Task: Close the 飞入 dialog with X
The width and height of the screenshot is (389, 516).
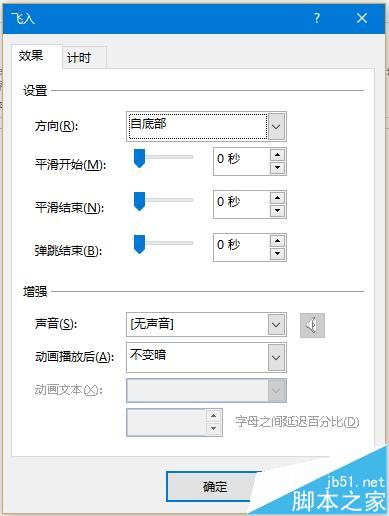Action: click(x=362, y=18)
